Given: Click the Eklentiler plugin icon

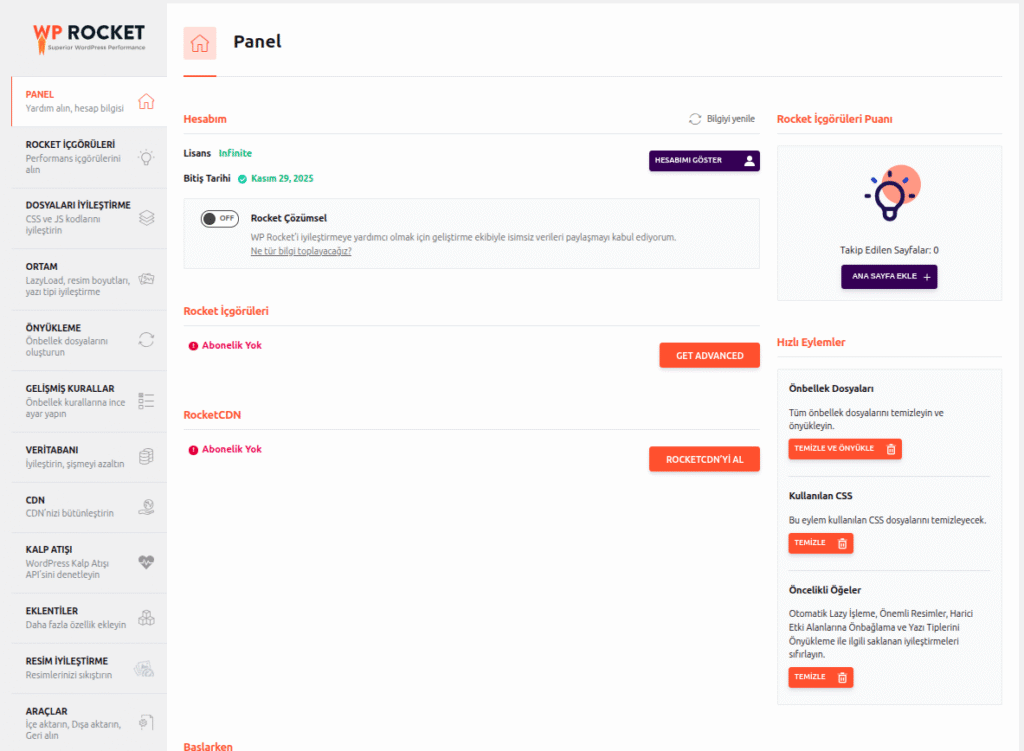Looking at the screenshot, I should (147, 617).
